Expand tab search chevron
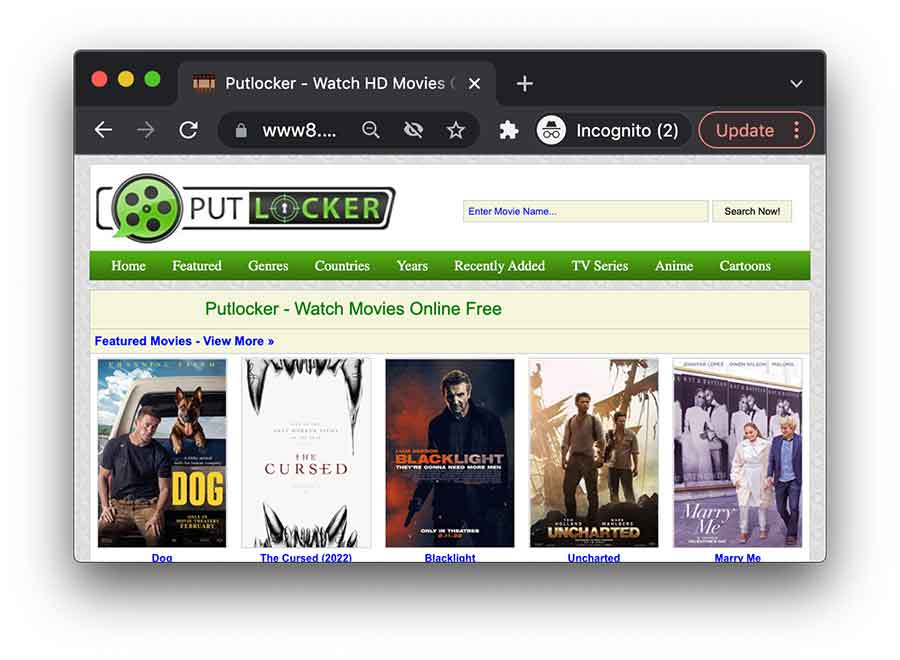 coord(796,84)
